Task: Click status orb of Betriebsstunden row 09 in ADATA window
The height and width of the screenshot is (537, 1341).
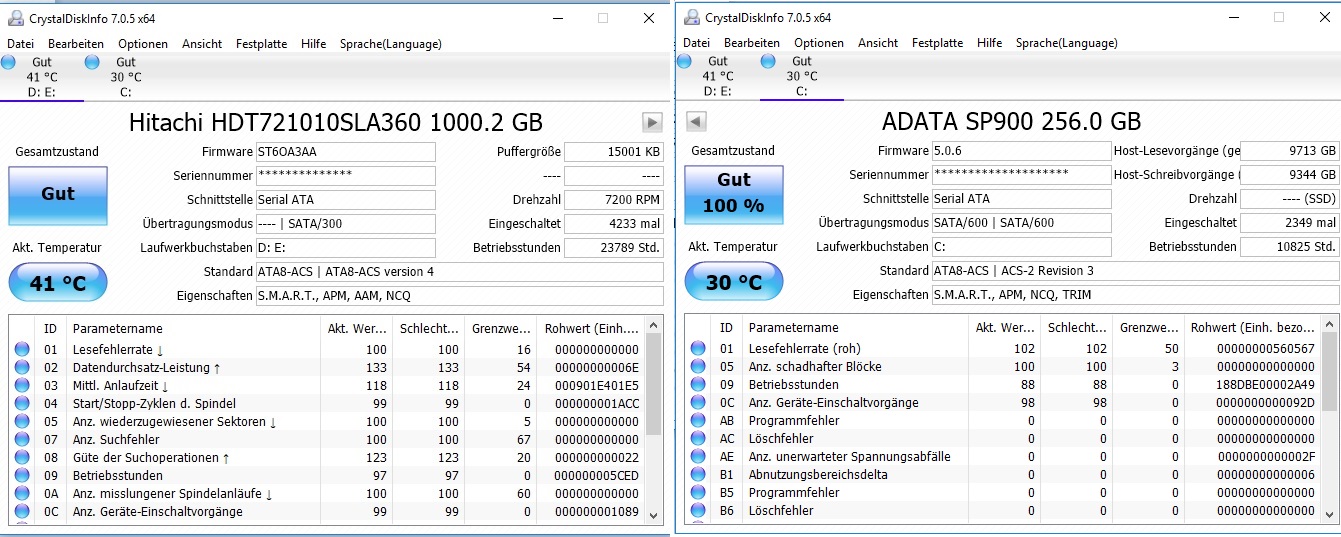Action: [x=698, y=385]
